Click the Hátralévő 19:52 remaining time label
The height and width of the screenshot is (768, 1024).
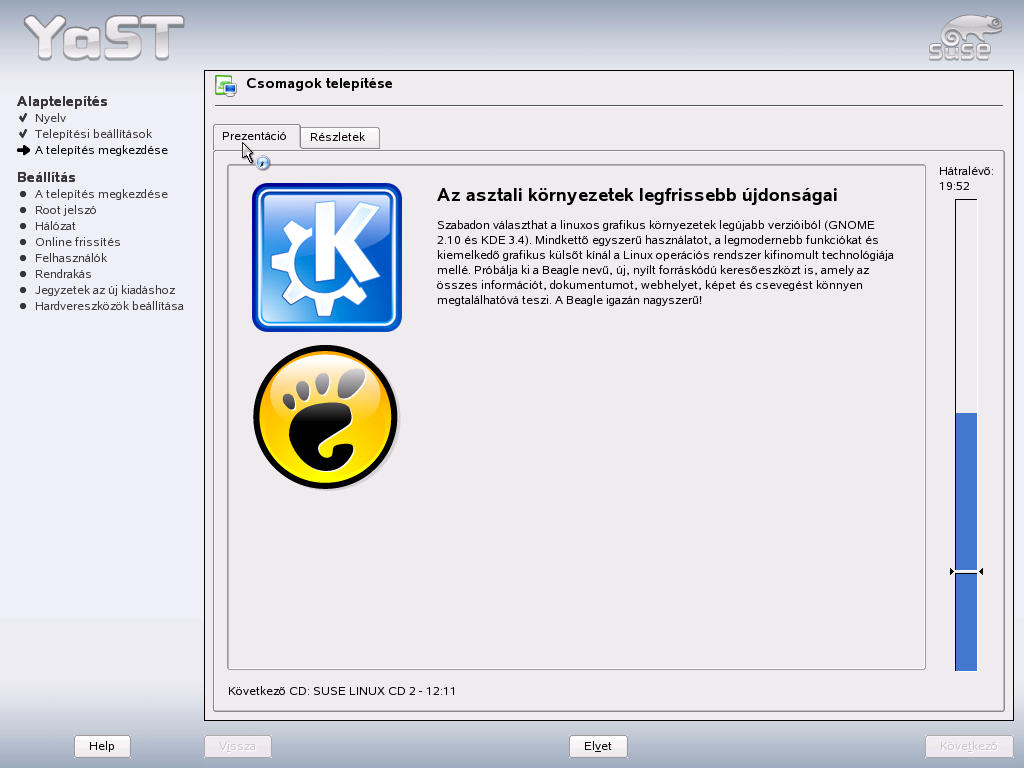tap(966, 178)
